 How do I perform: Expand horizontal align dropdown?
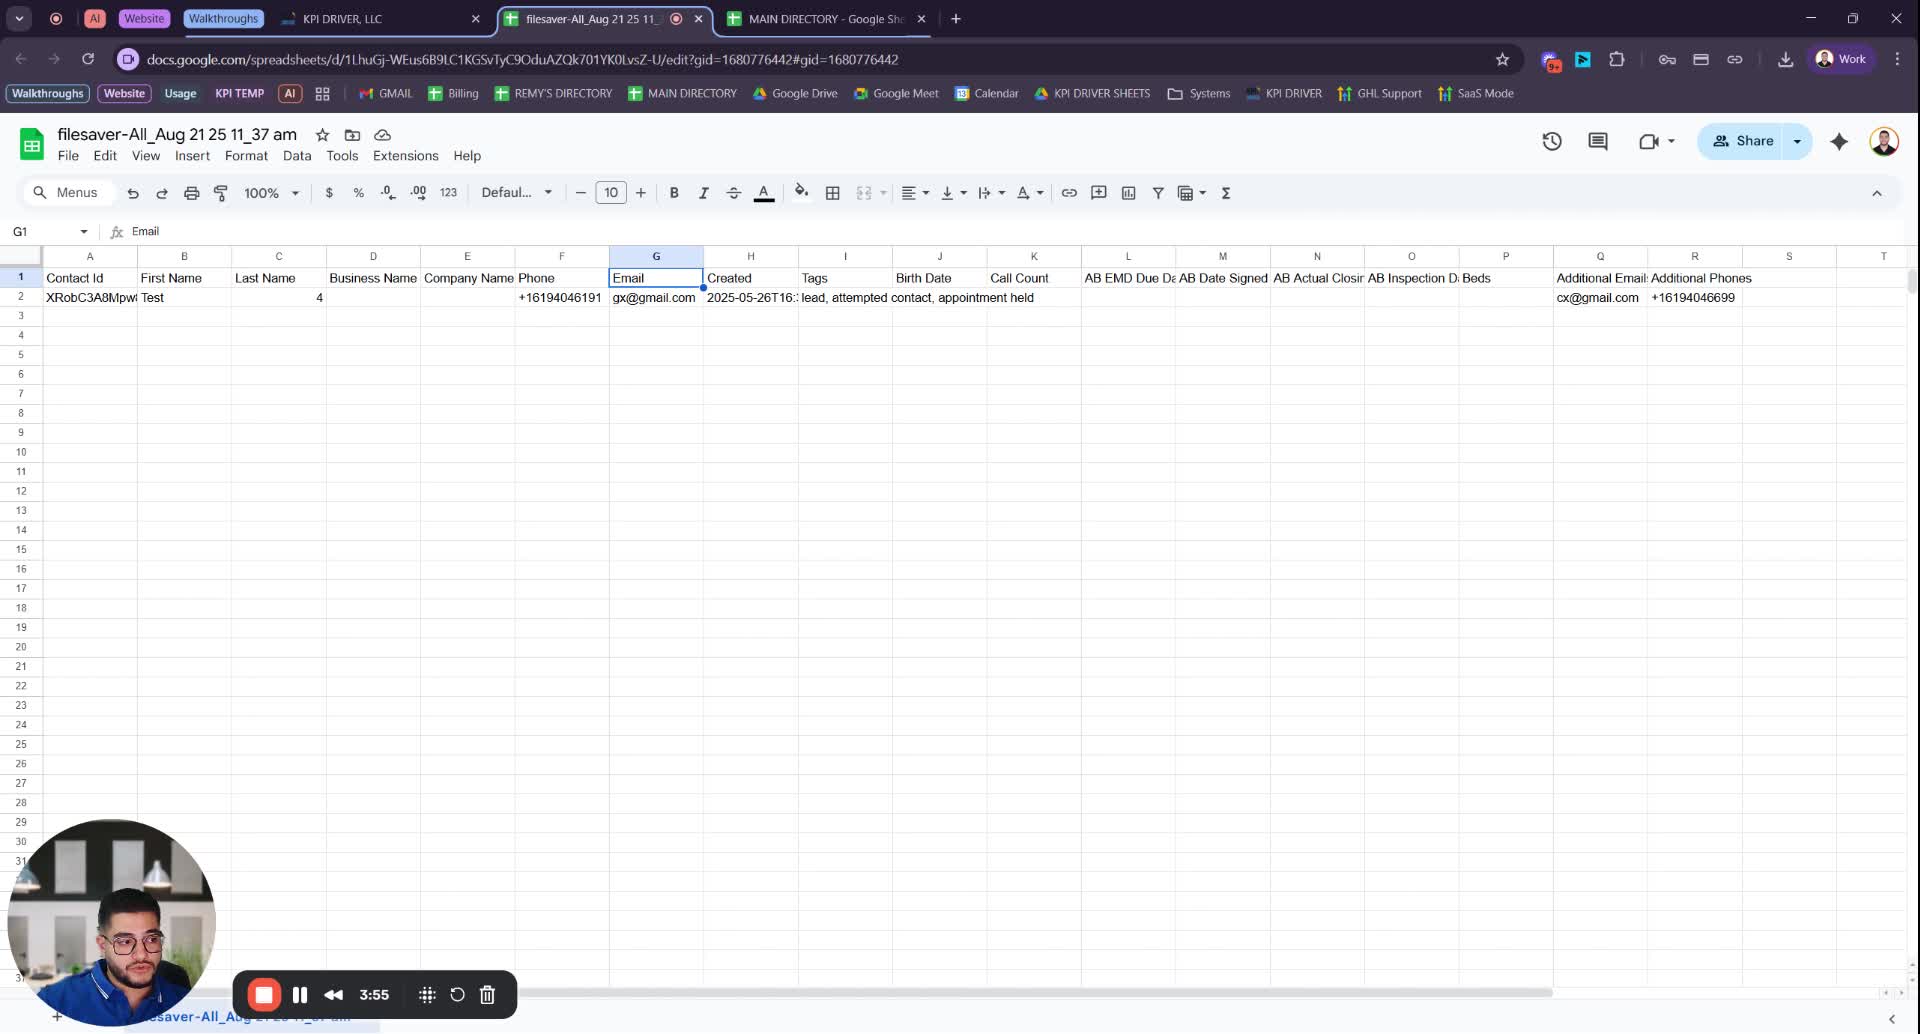[926, 193]
